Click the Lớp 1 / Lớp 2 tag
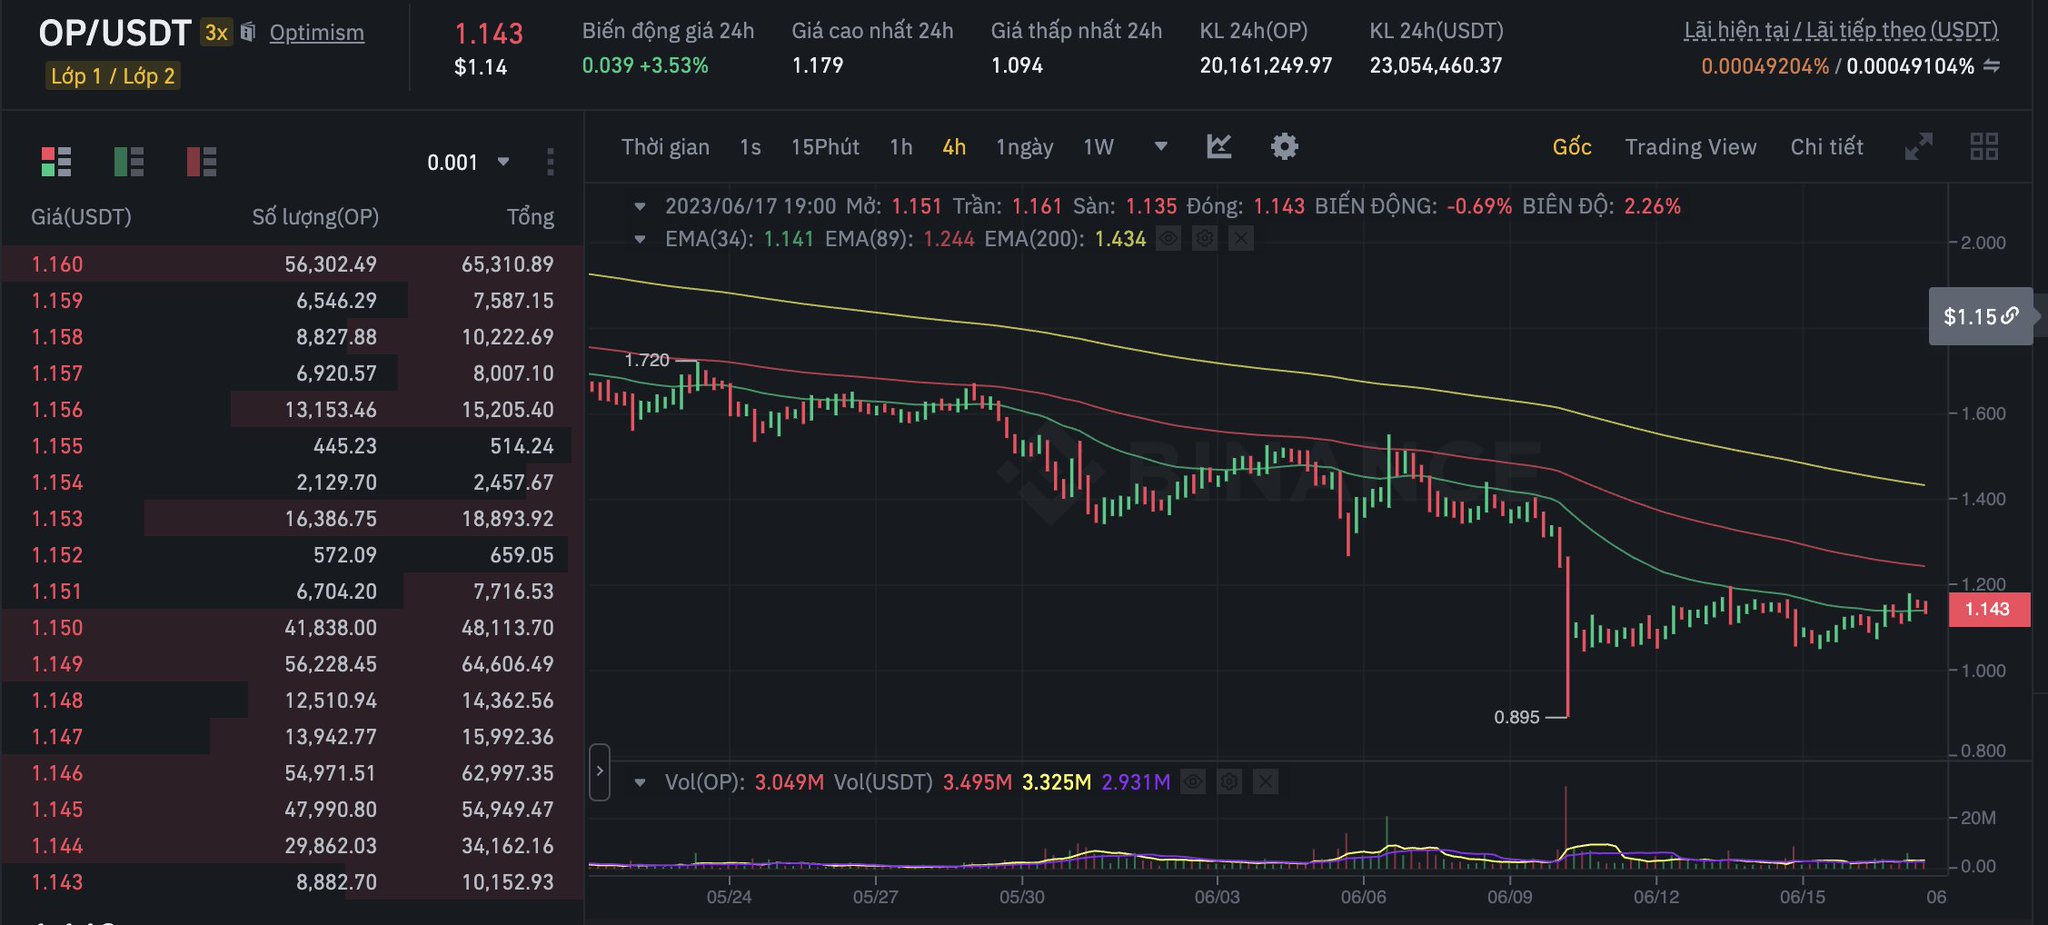The height and width of the screenshot is (925, 2048). [x=113, y=76]
